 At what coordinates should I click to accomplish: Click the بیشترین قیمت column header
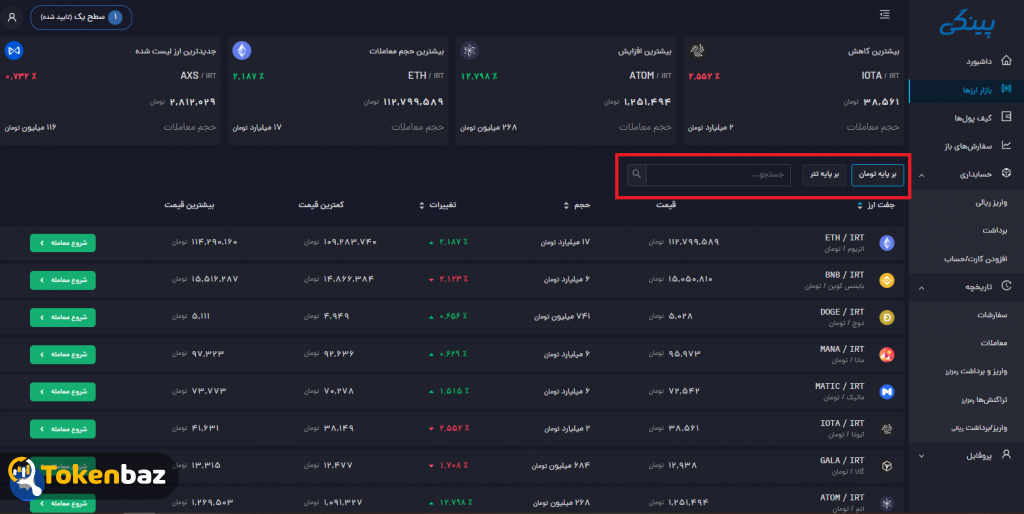point(189,205)
